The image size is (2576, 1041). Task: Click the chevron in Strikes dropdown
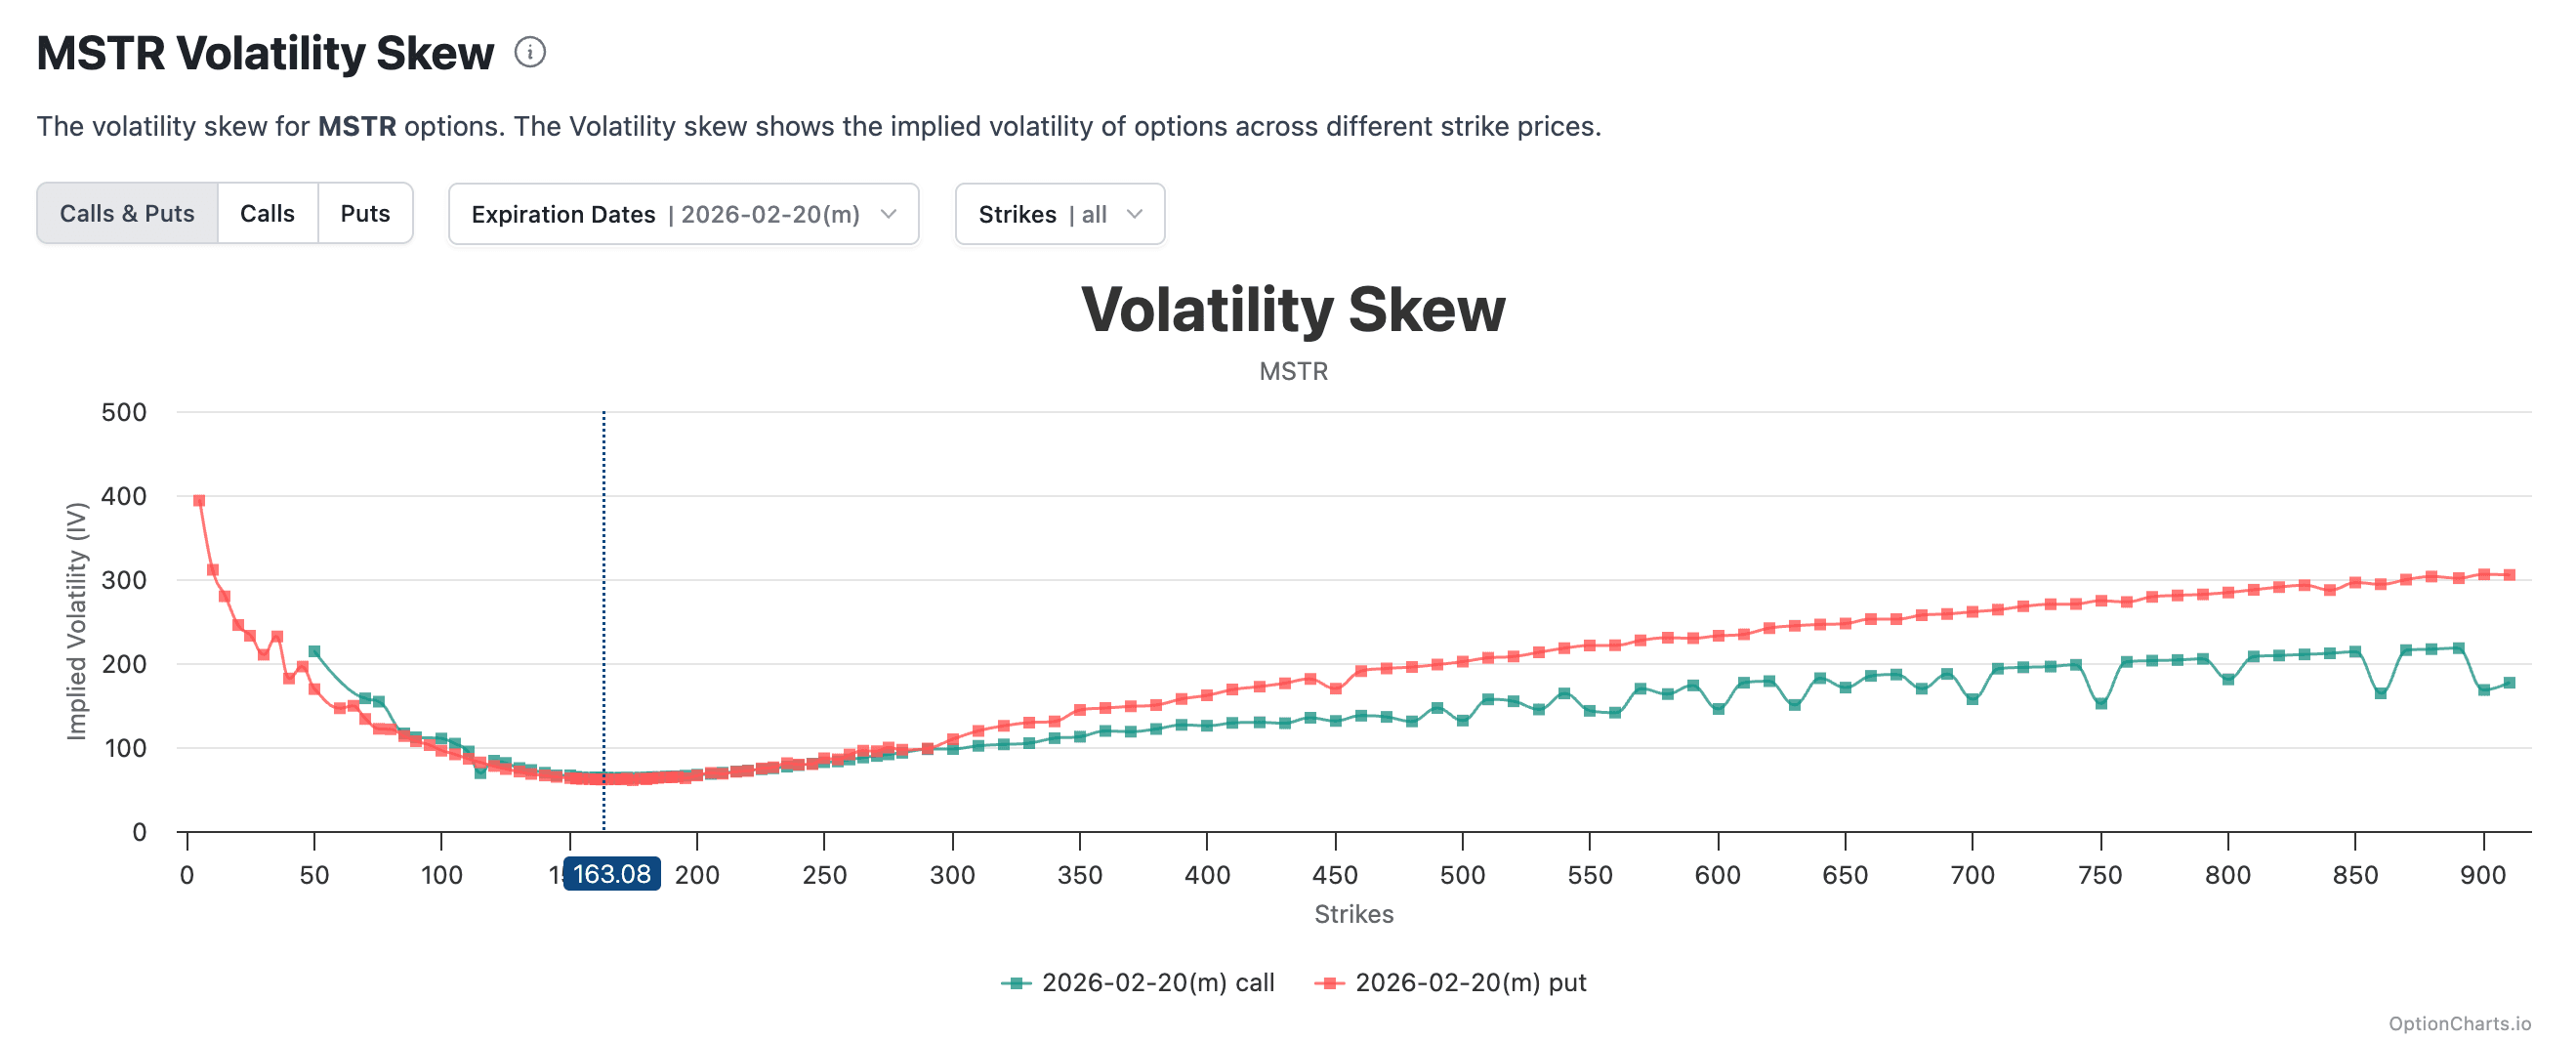(1134, 214)
